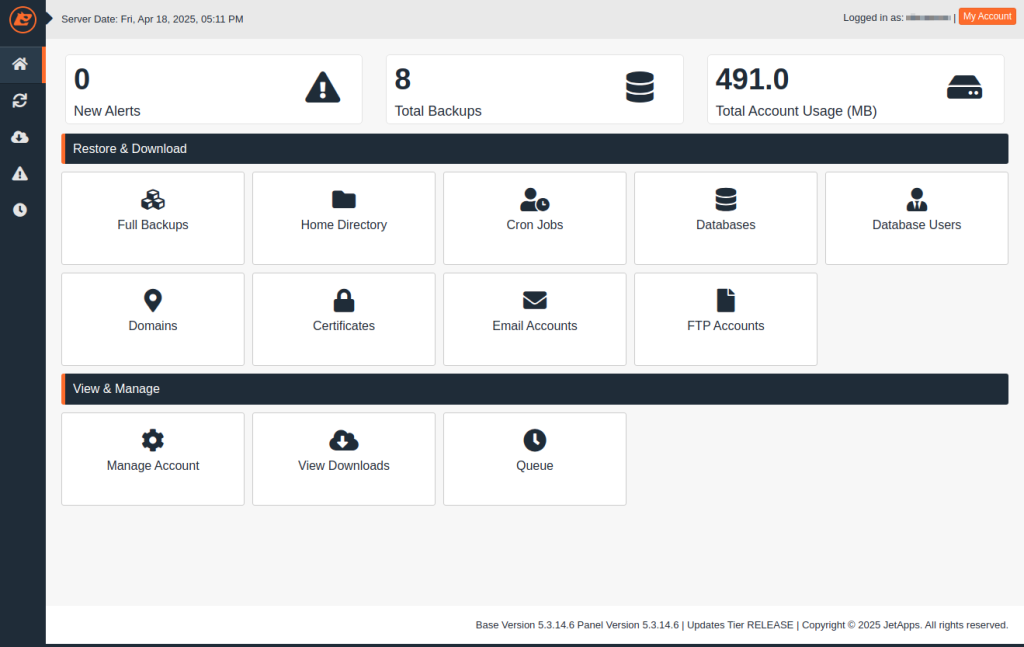This screenshot has width=1024, height=647.
Task: Open the Home Directory label
Action: point(344,225)
